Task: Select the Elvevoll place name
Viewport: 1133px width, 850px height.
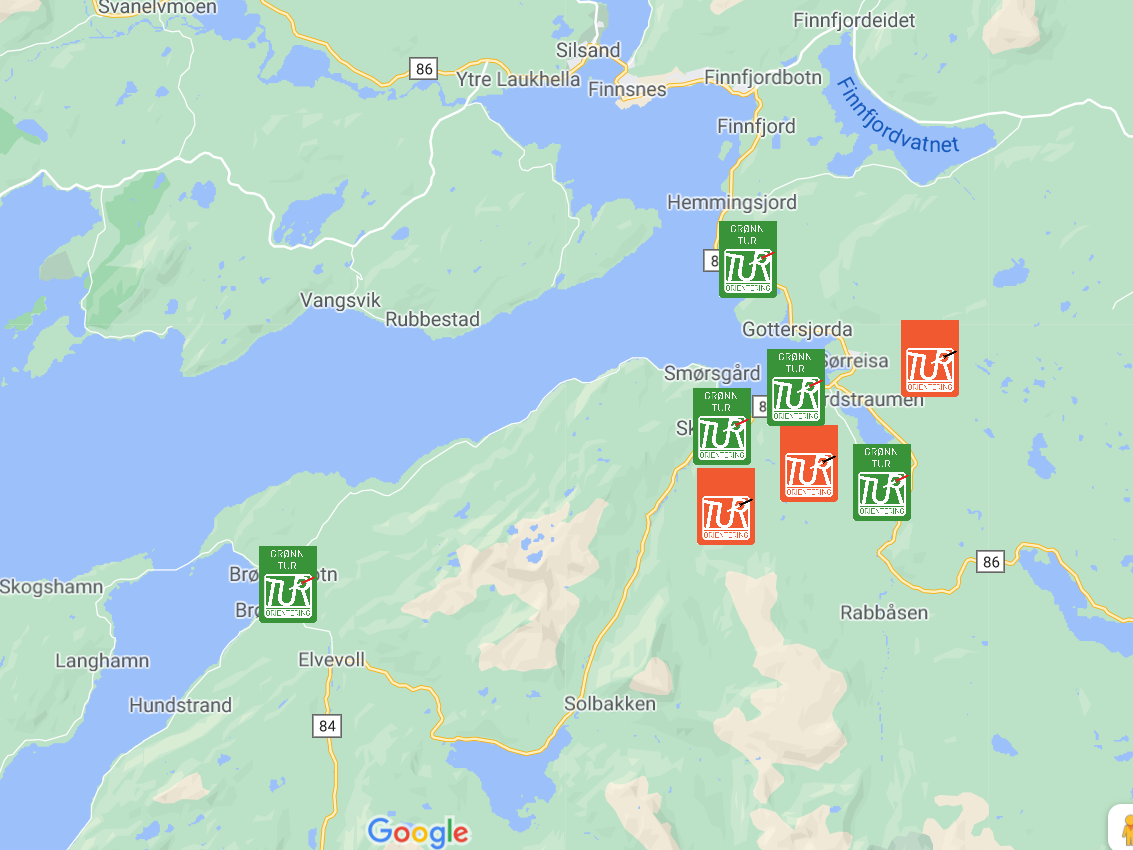Action: point(332,659)
